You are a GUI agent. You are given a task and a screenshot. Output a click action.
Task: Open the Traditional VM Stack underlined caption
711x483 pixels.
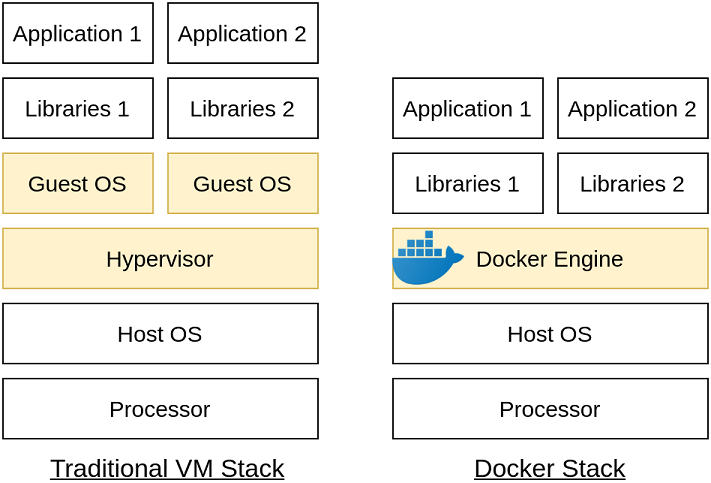[167, 468]
